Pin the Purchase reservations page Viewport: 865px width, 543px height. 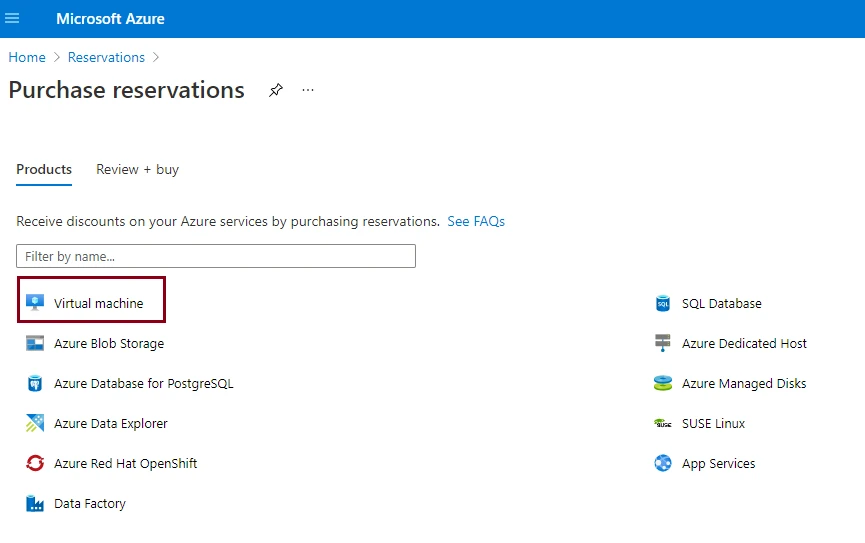click(x=276, y=90)
